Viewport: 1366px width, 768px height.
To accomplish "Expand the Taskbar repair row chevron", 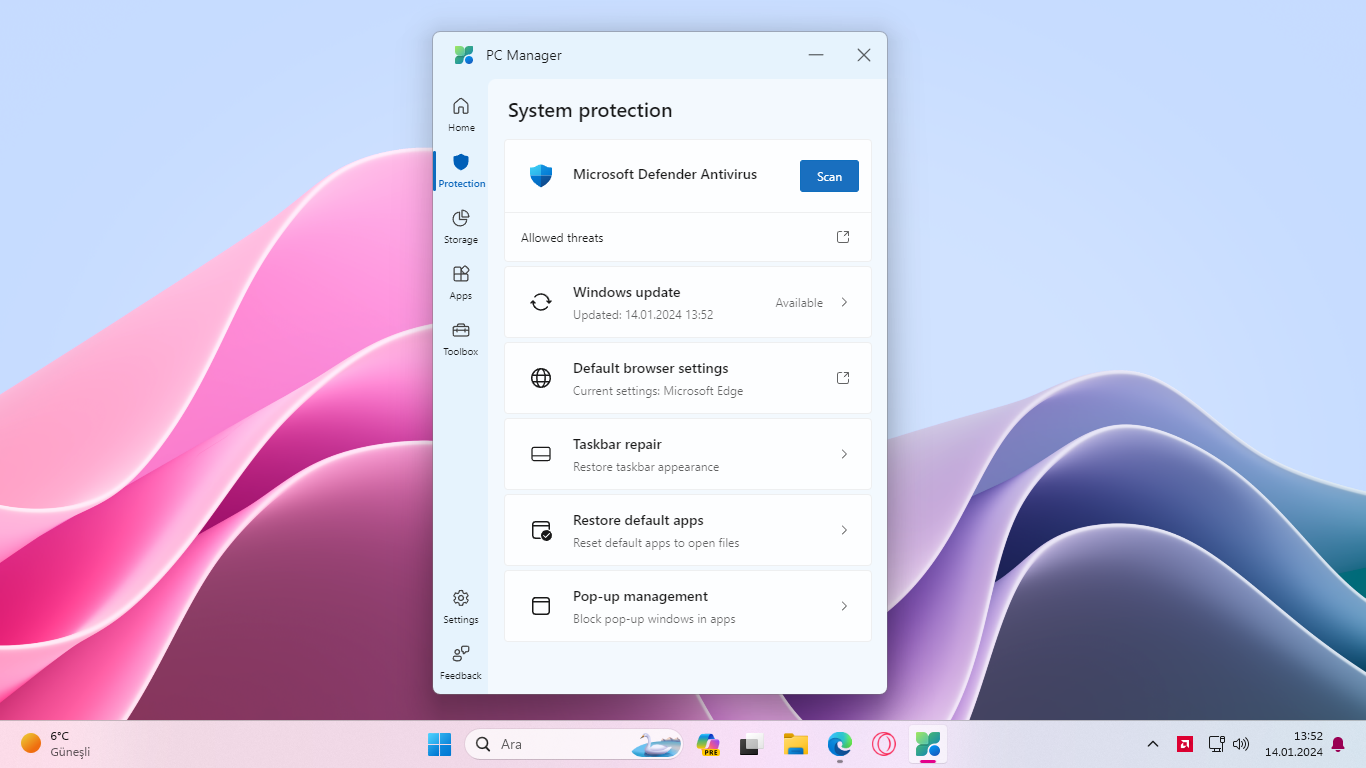I will click(844, 454).
